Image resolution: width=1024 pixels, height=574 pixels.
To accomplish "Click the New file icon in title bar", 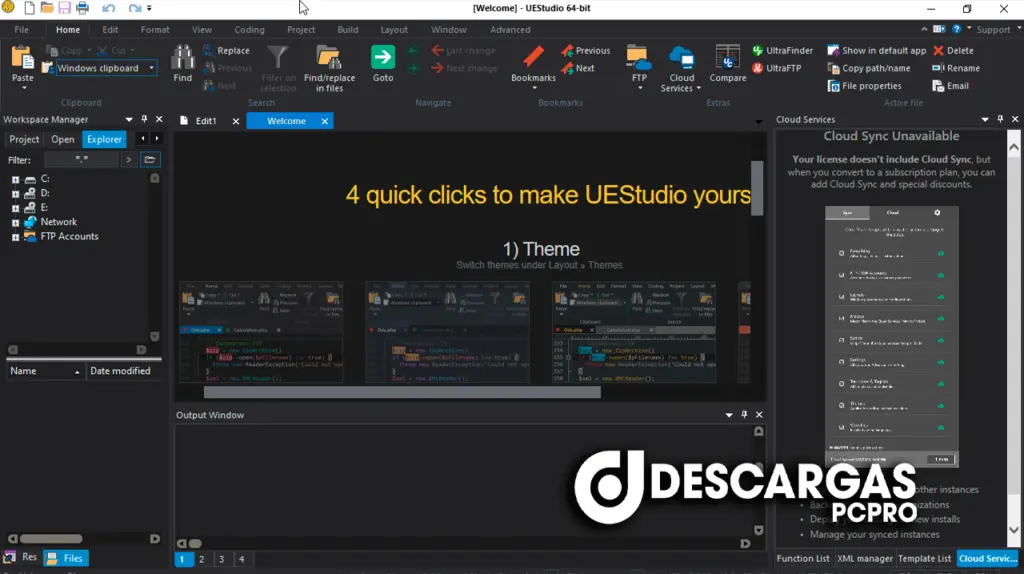I will click(29, 8).
